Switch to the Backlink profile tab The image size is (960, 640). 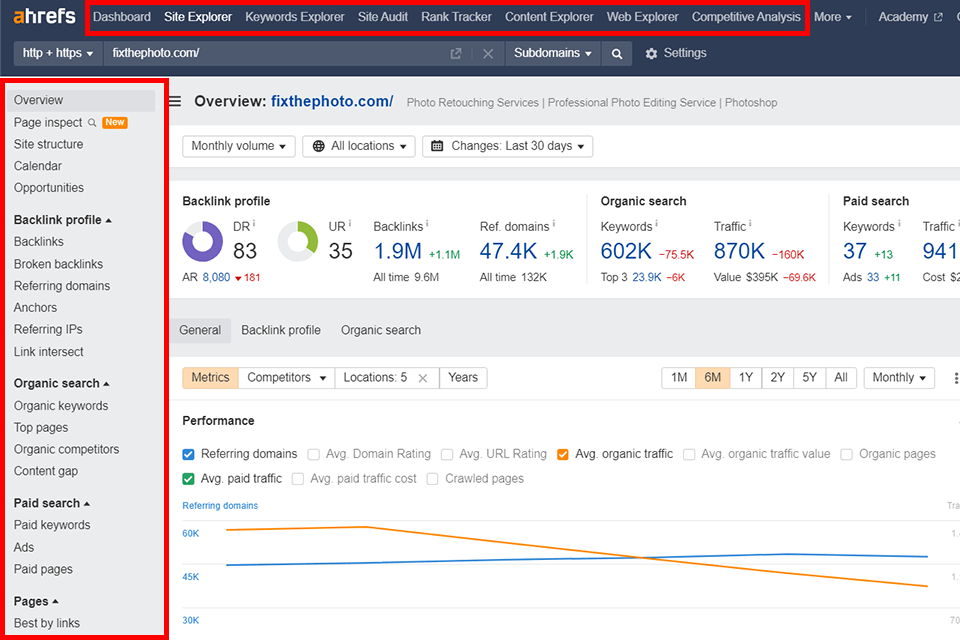[x=280, y=330]
